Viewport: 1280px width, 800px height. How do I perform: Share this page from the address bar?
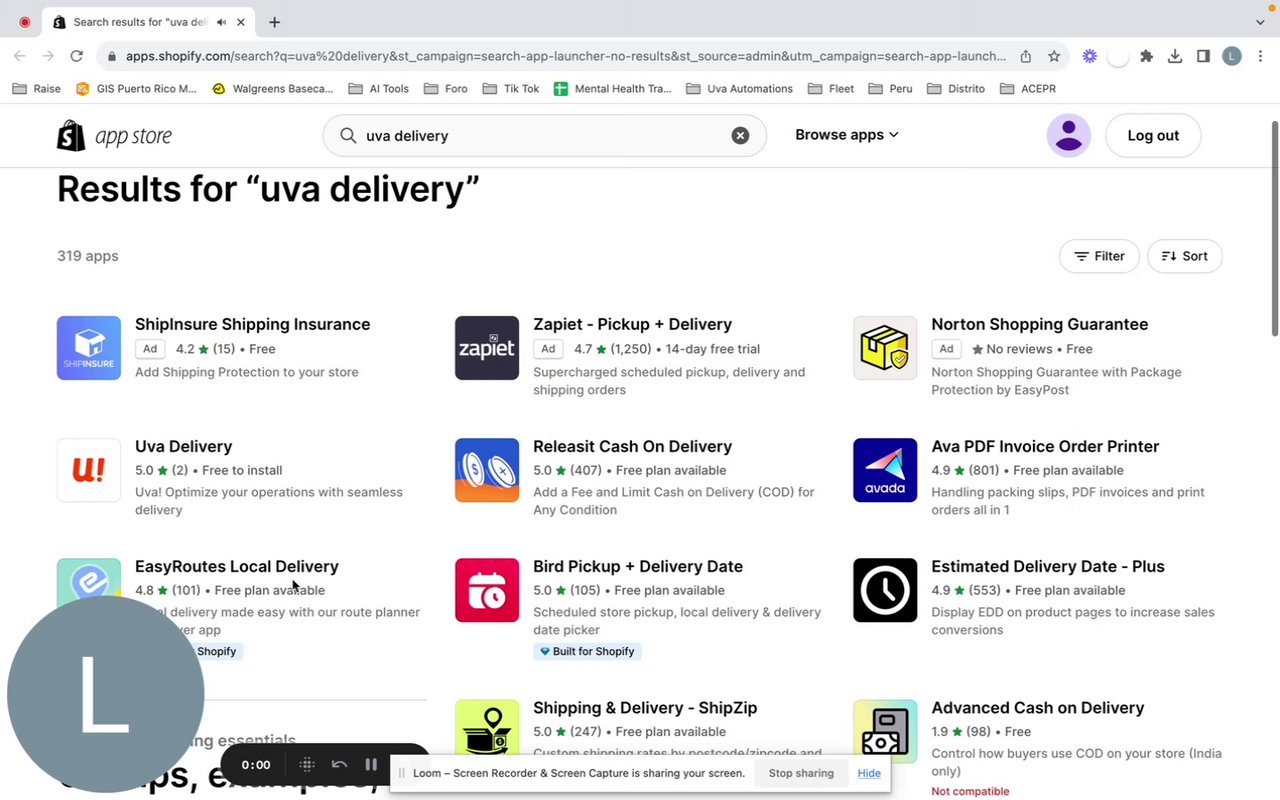pos(1026,56)
